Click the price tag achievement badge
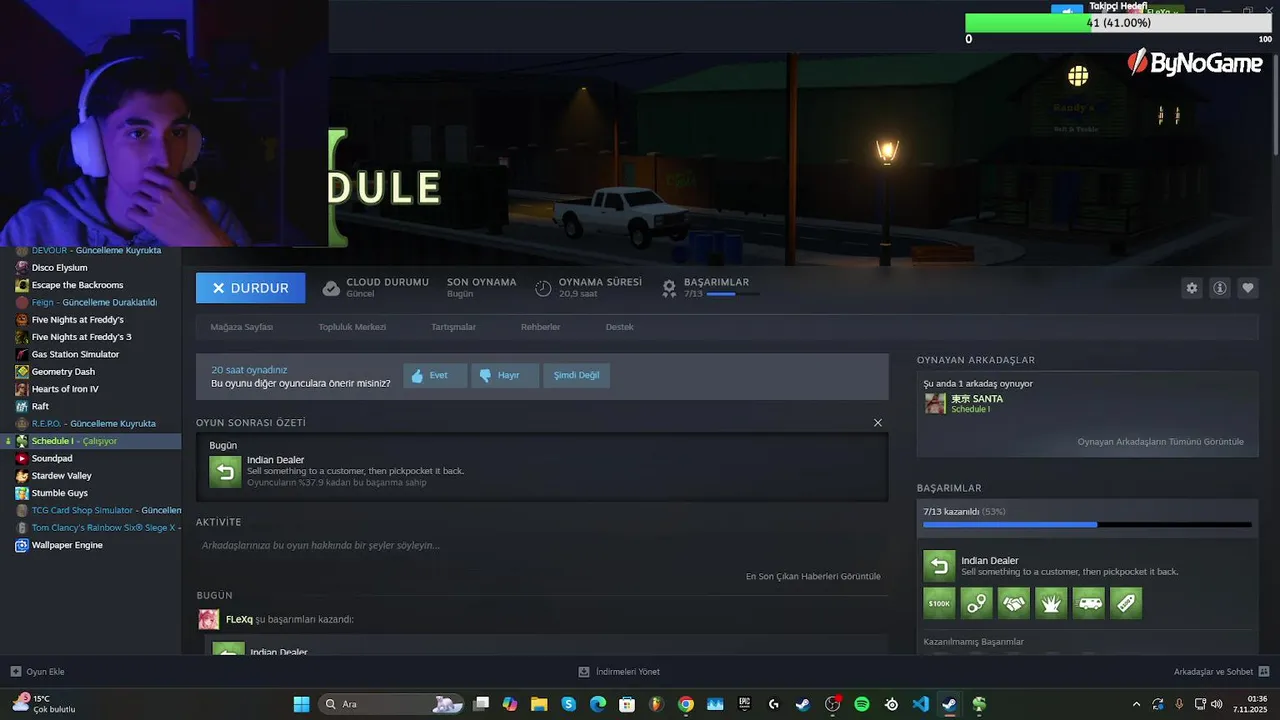1280x720 pixels. point(1126,603)
